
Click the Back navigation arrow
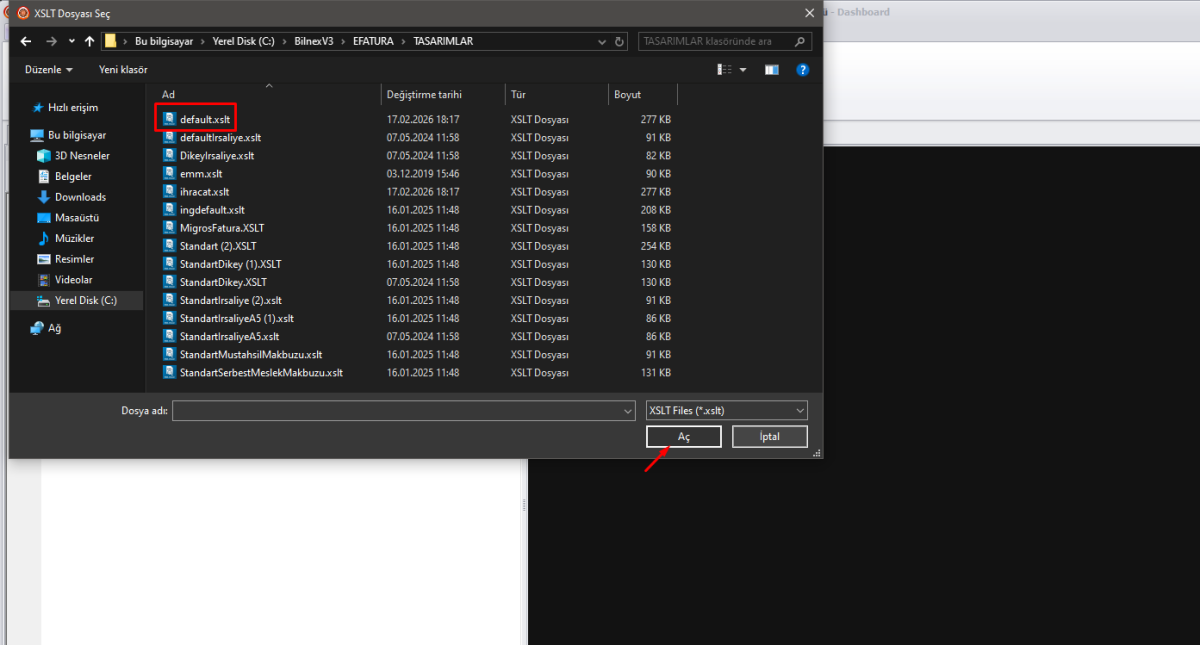point(26,42)
